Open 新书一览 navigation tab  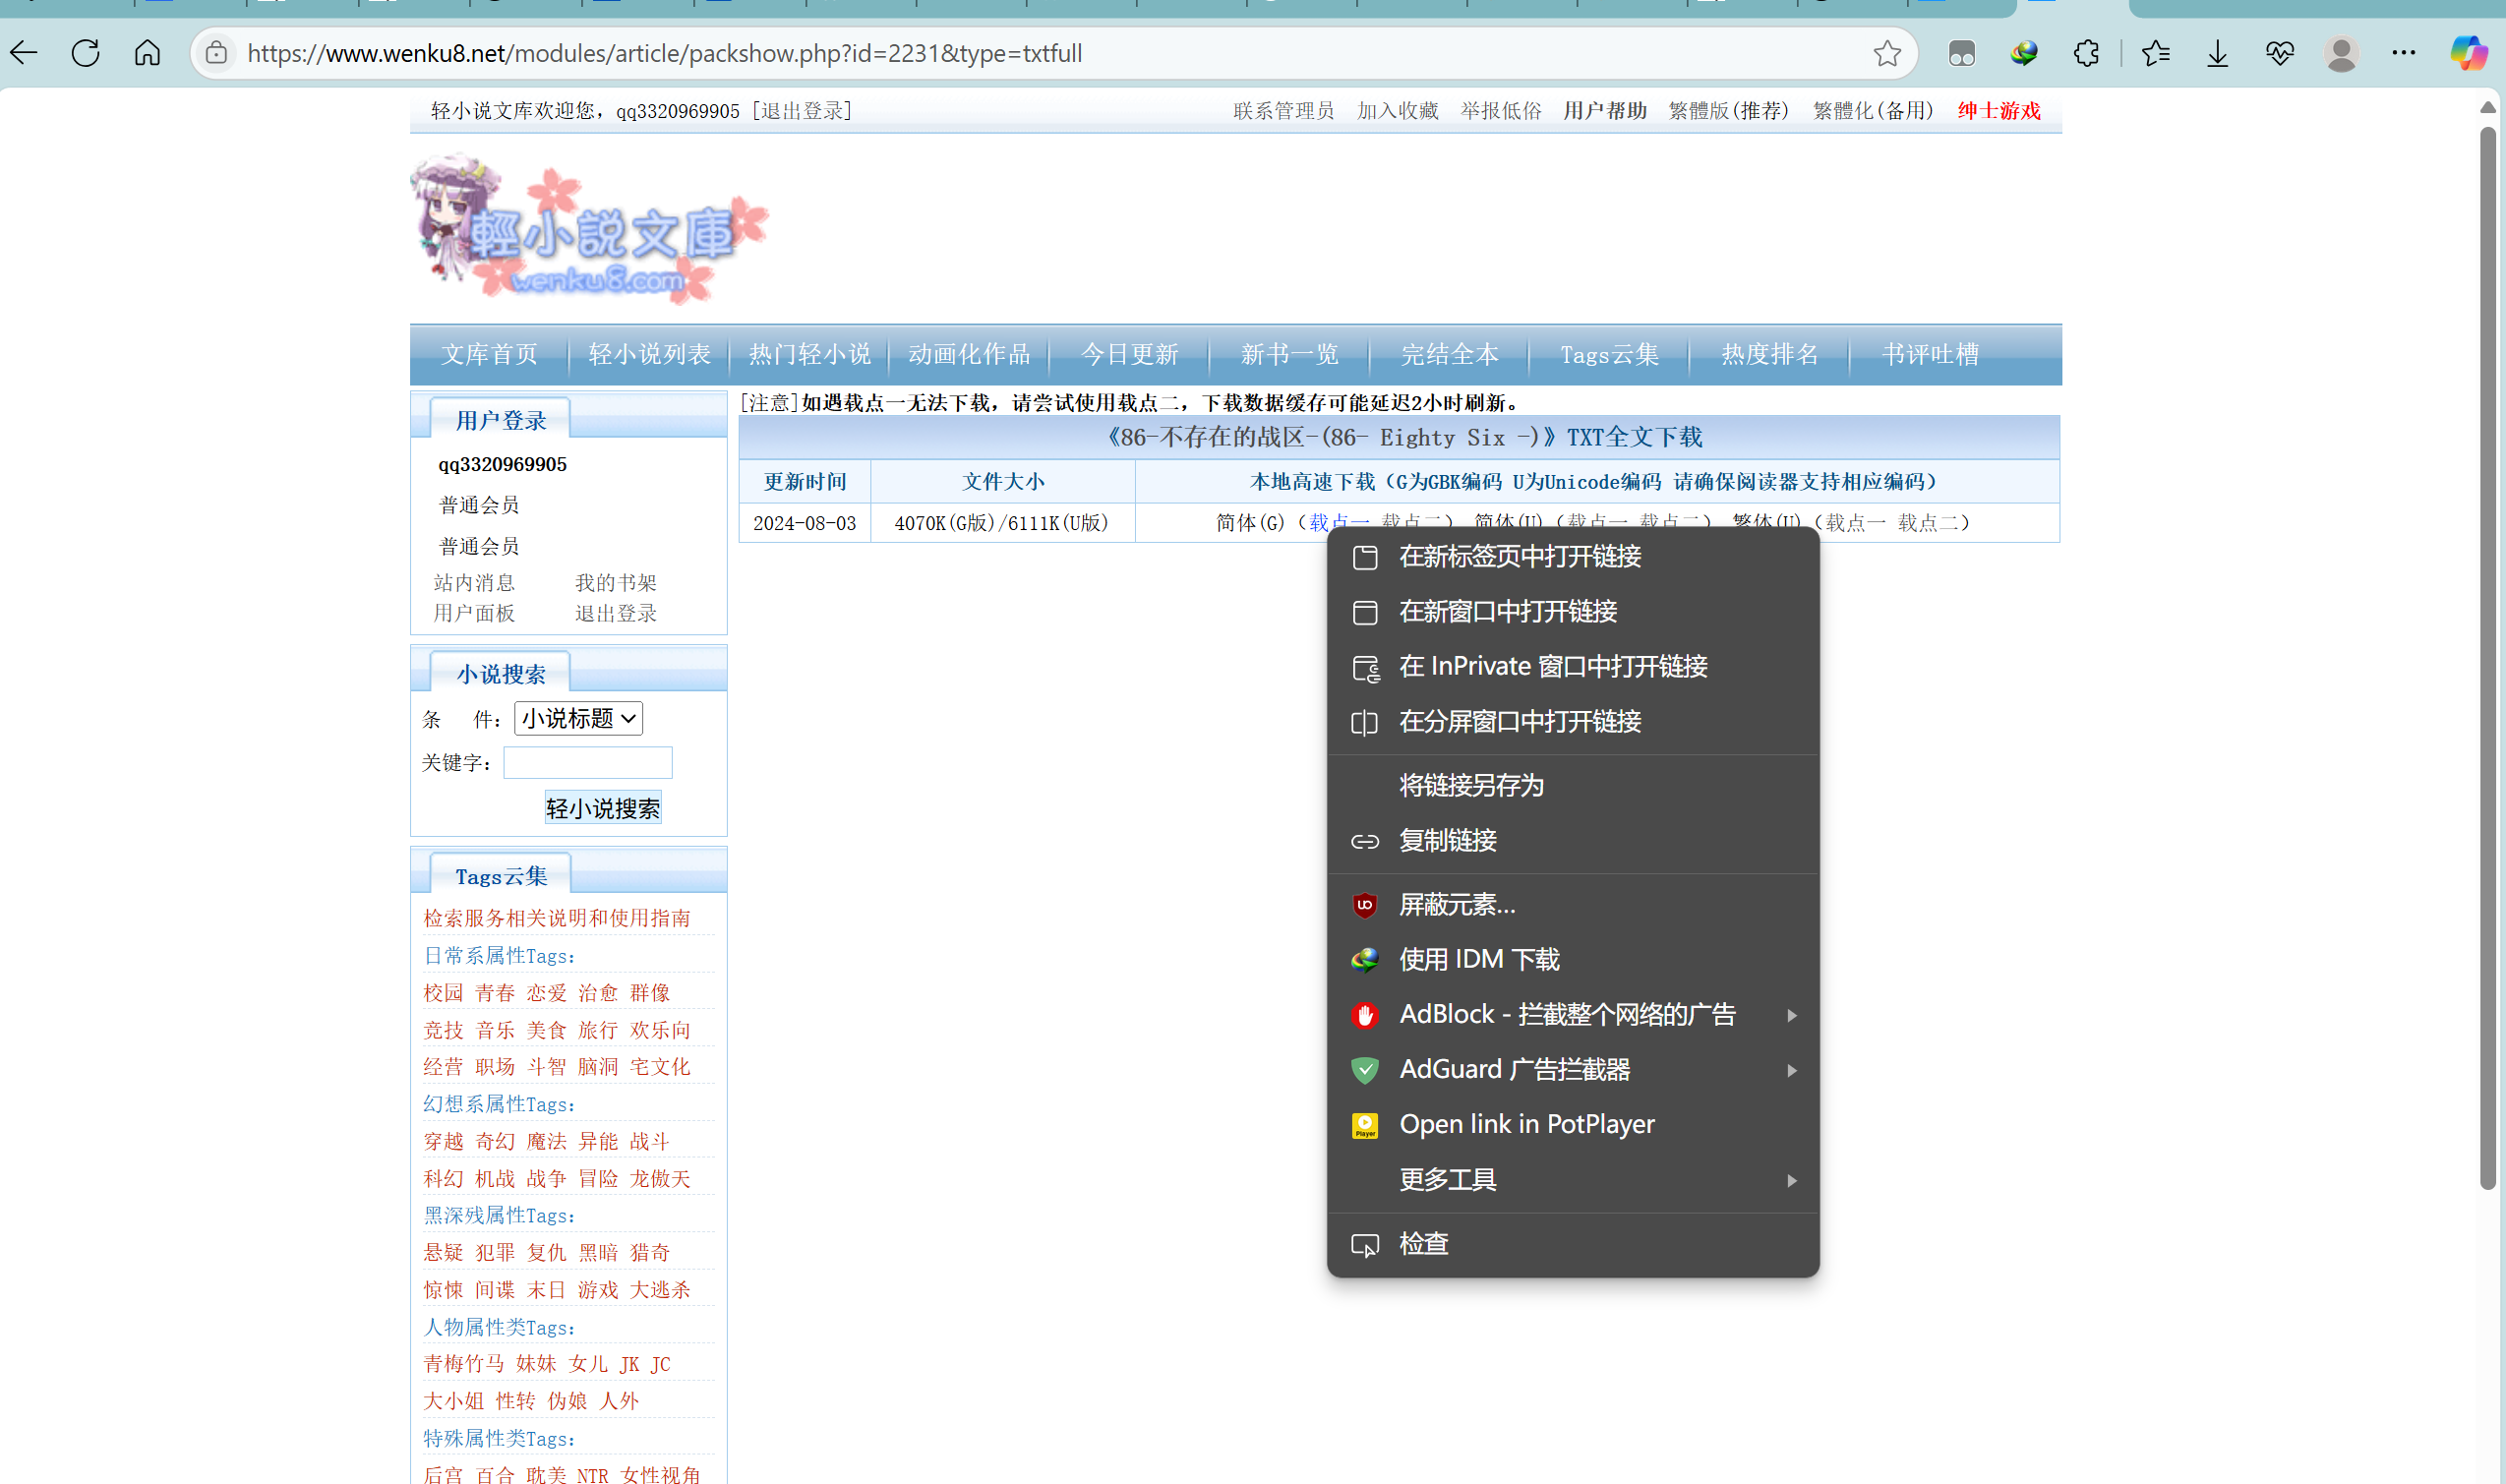tap(1289, 354)
